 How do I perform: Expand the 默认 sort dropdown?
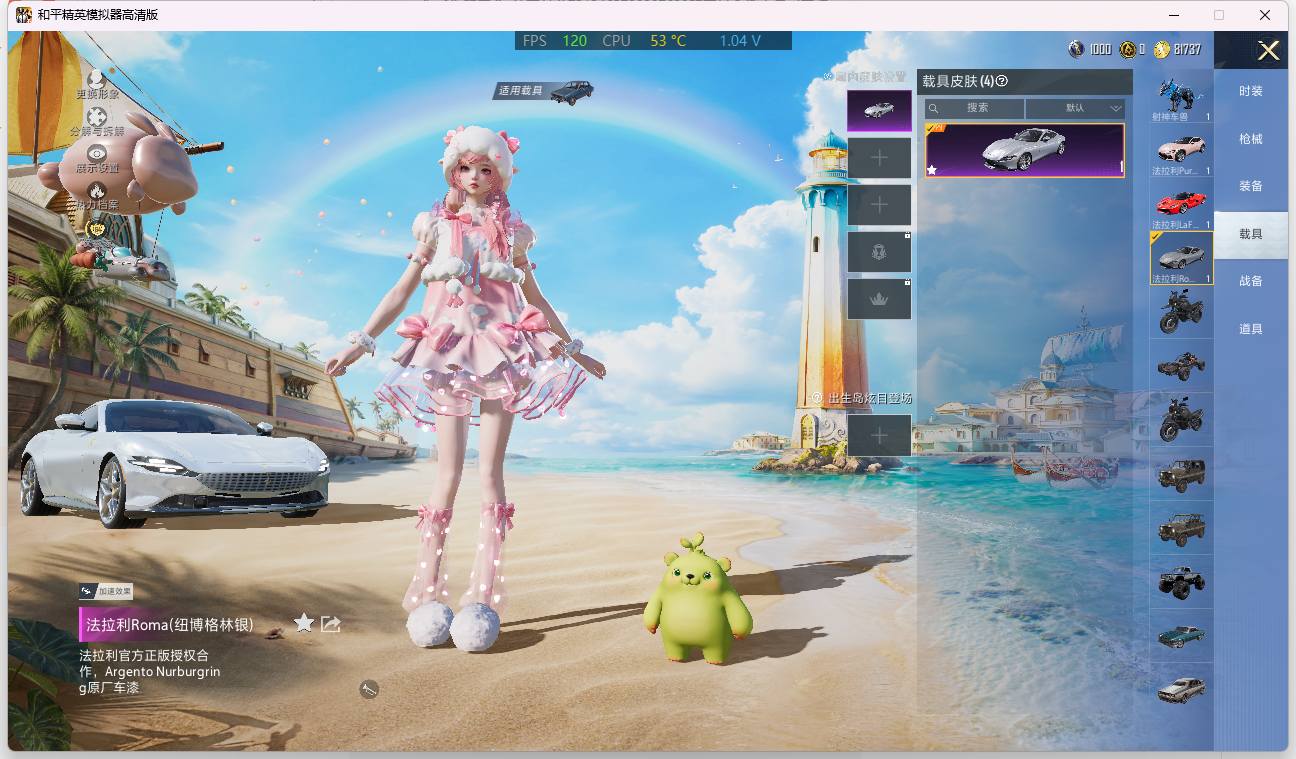(x=1076, y=108)
